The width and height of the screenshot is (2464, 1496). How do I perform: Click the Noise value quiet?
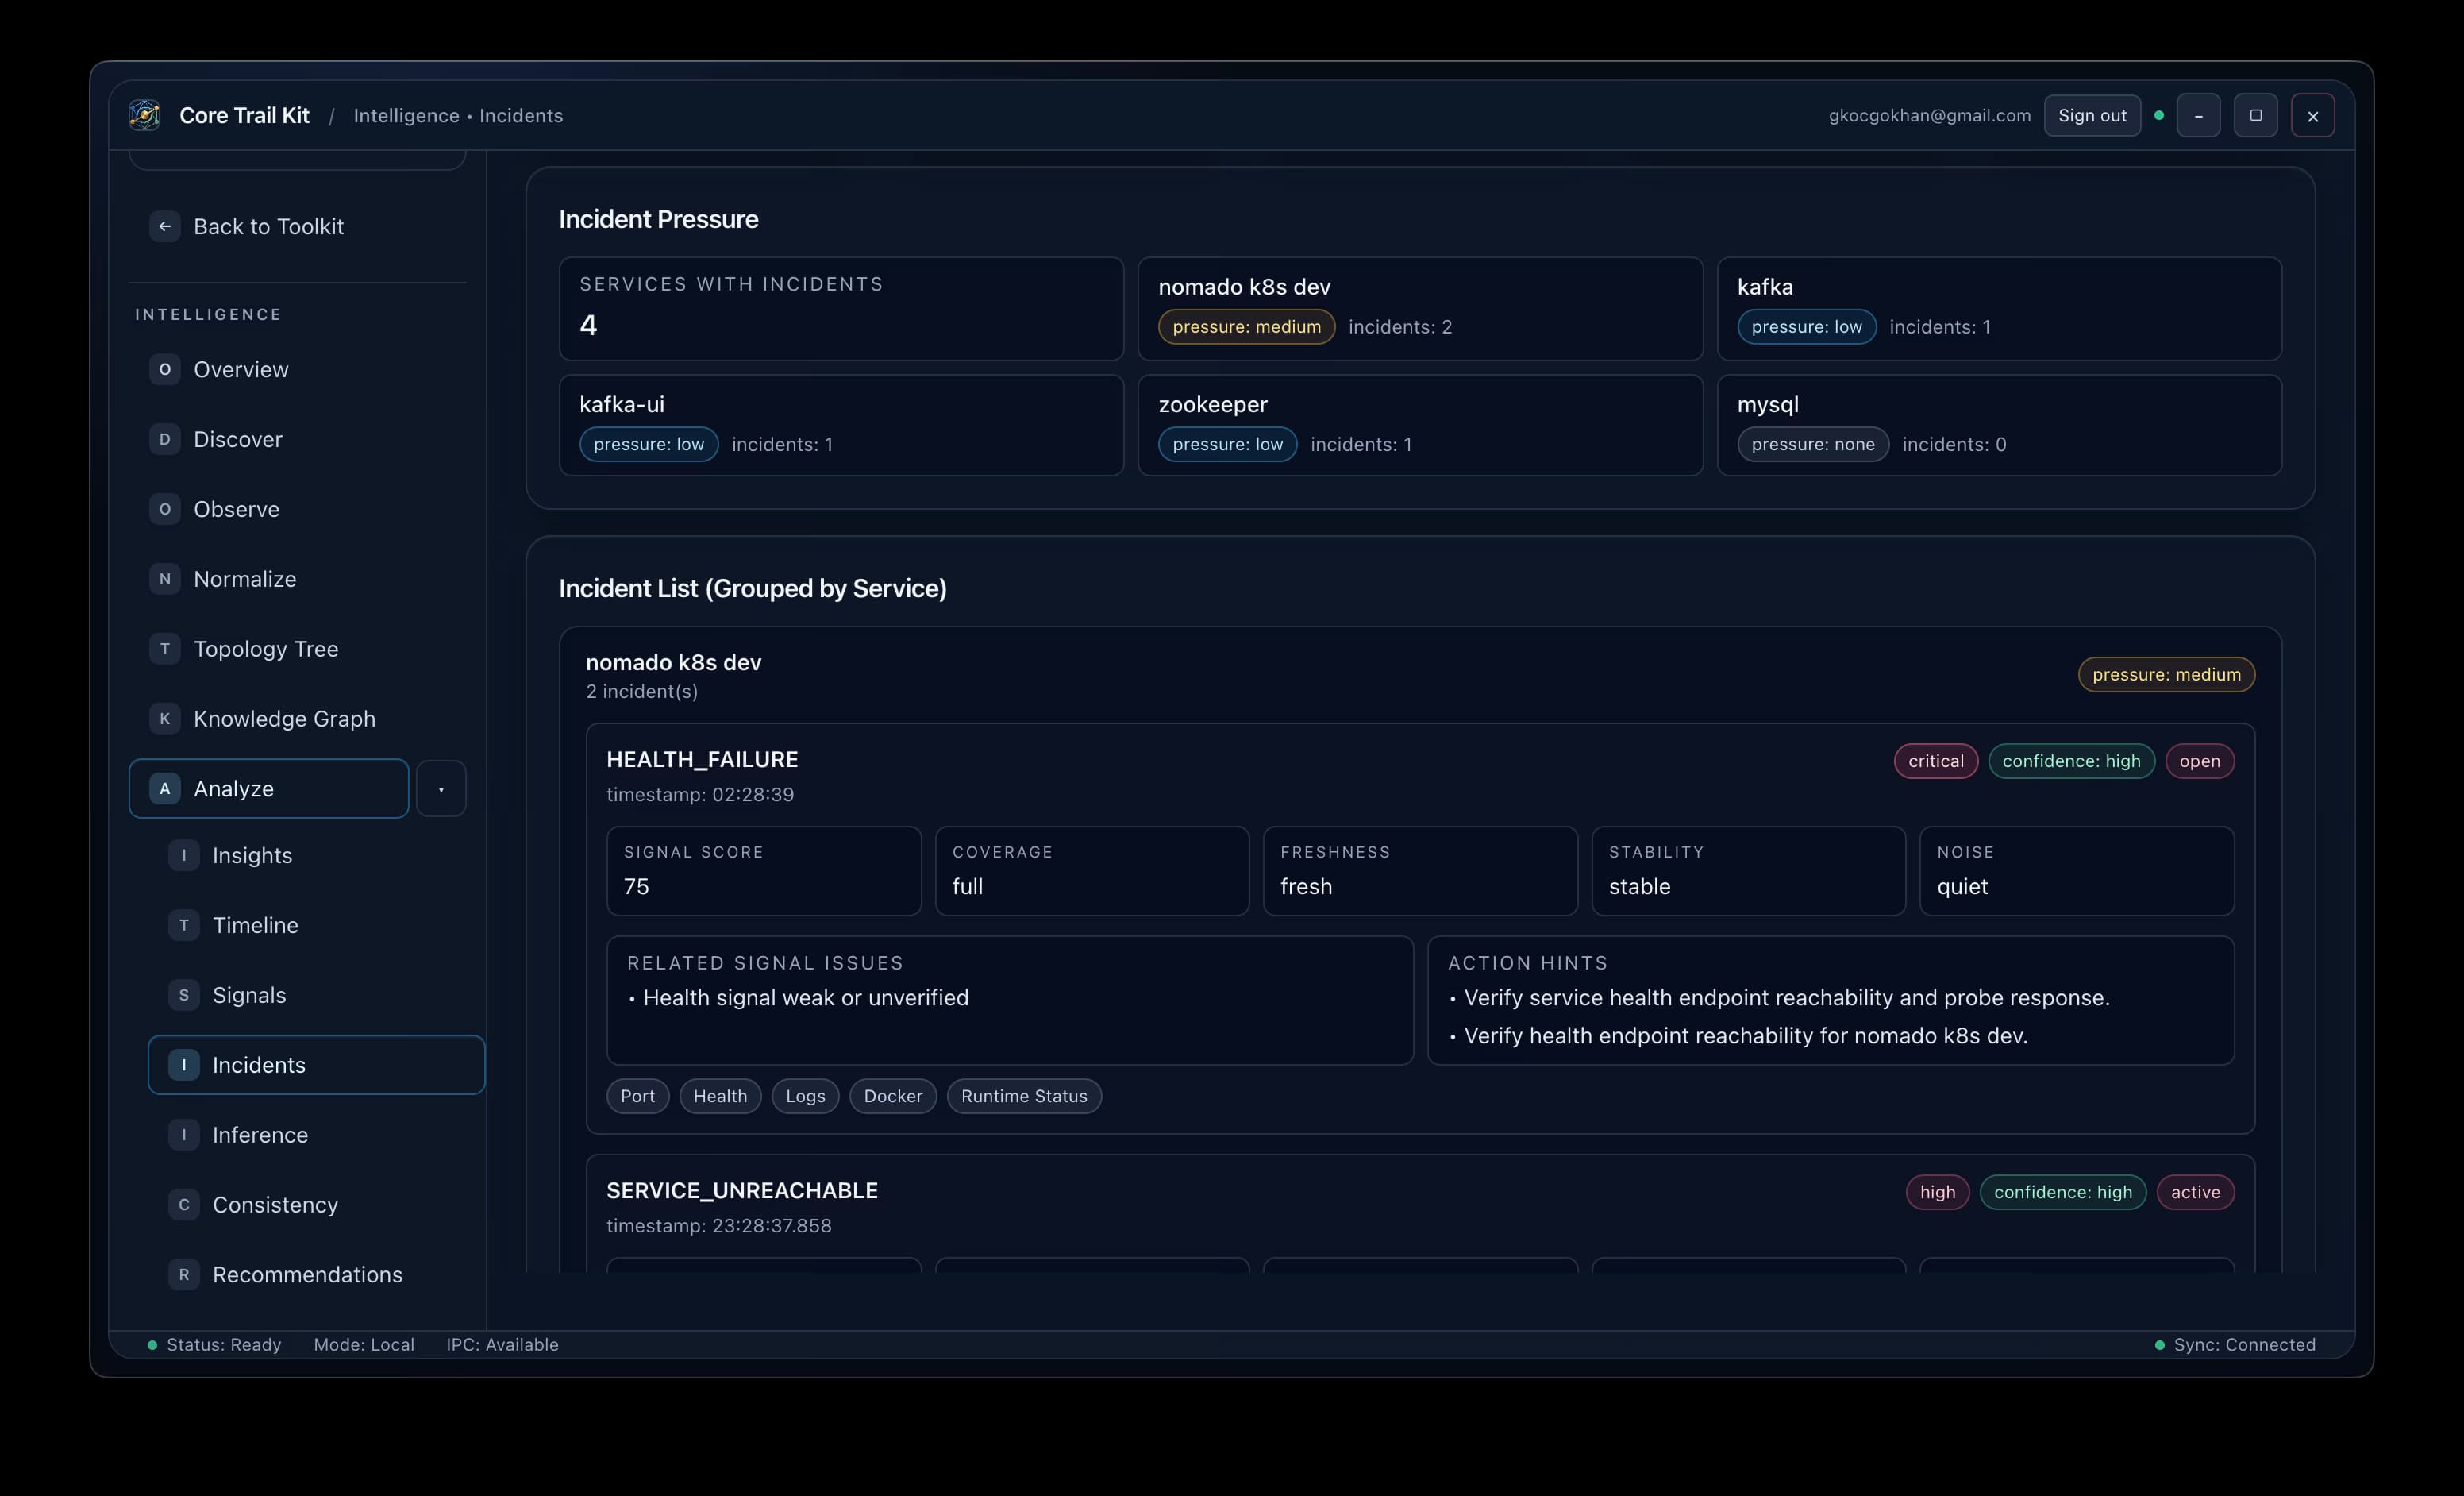pyautogui.click(x=1962, y=886)
